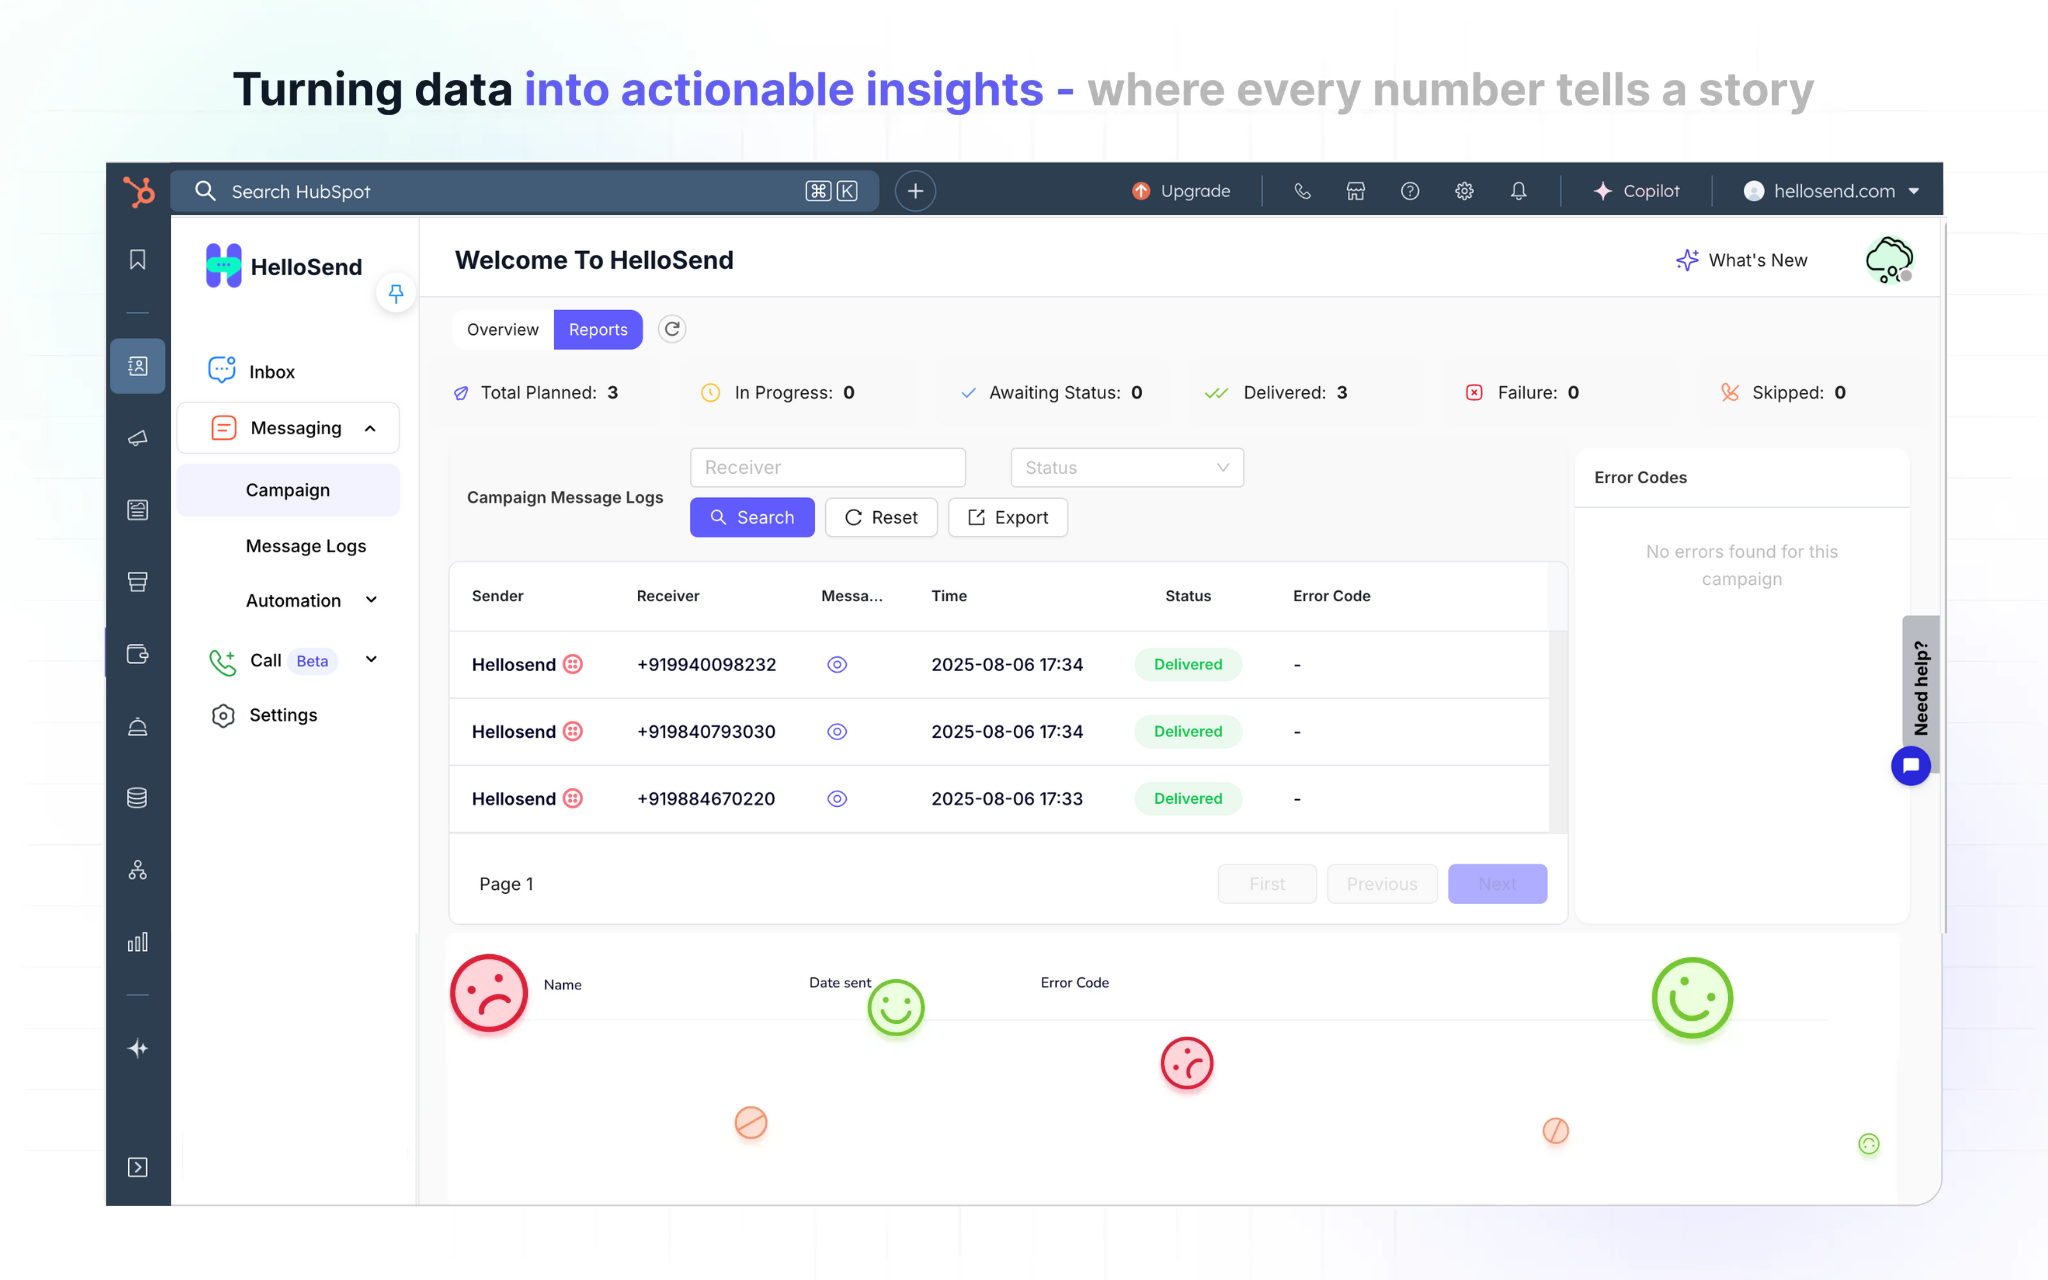Open the content icon in left rail
2048x1280 pixels.
[x=138, y=510]
